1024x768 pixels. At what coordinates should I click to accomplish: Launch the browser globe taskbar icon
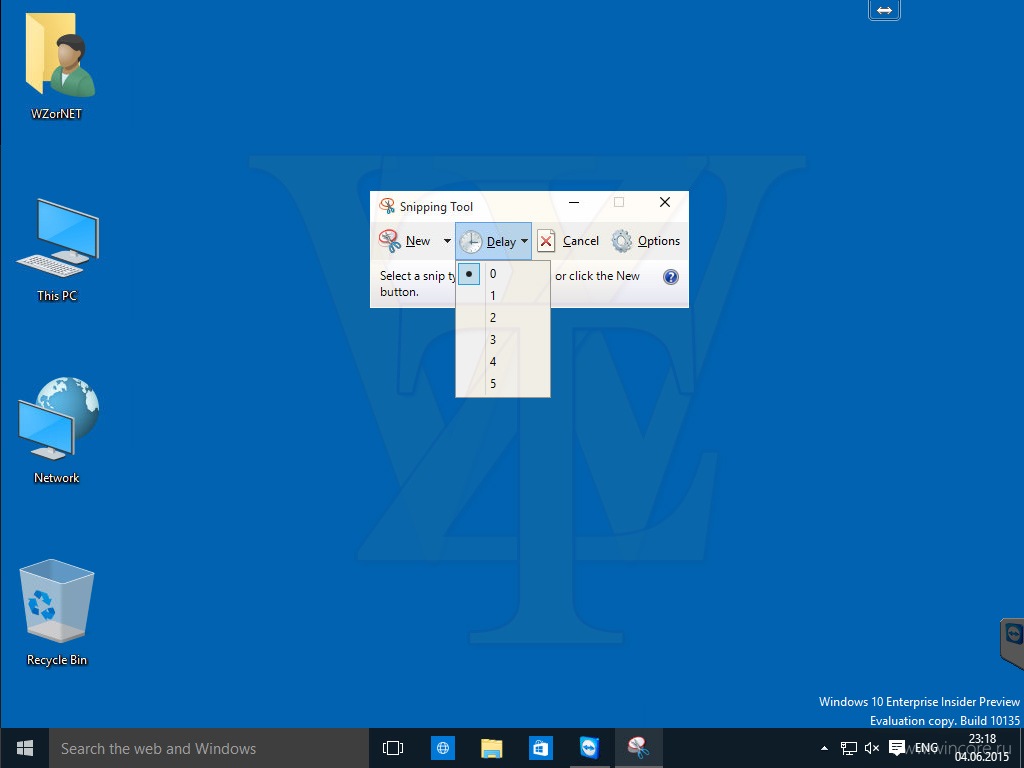click(443, 748)
